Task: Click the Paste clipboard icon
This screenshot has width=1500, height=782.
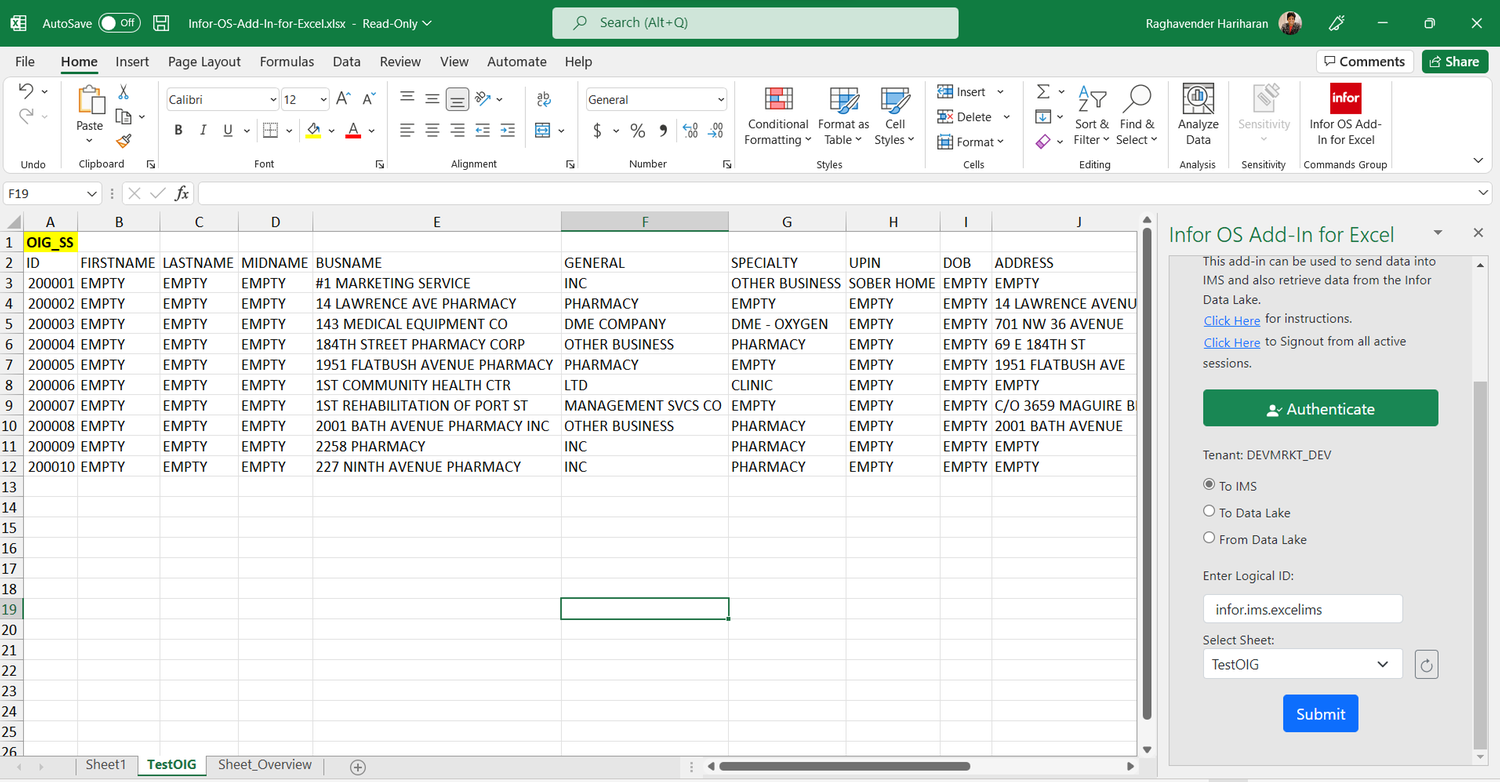Action: (90, 101)
